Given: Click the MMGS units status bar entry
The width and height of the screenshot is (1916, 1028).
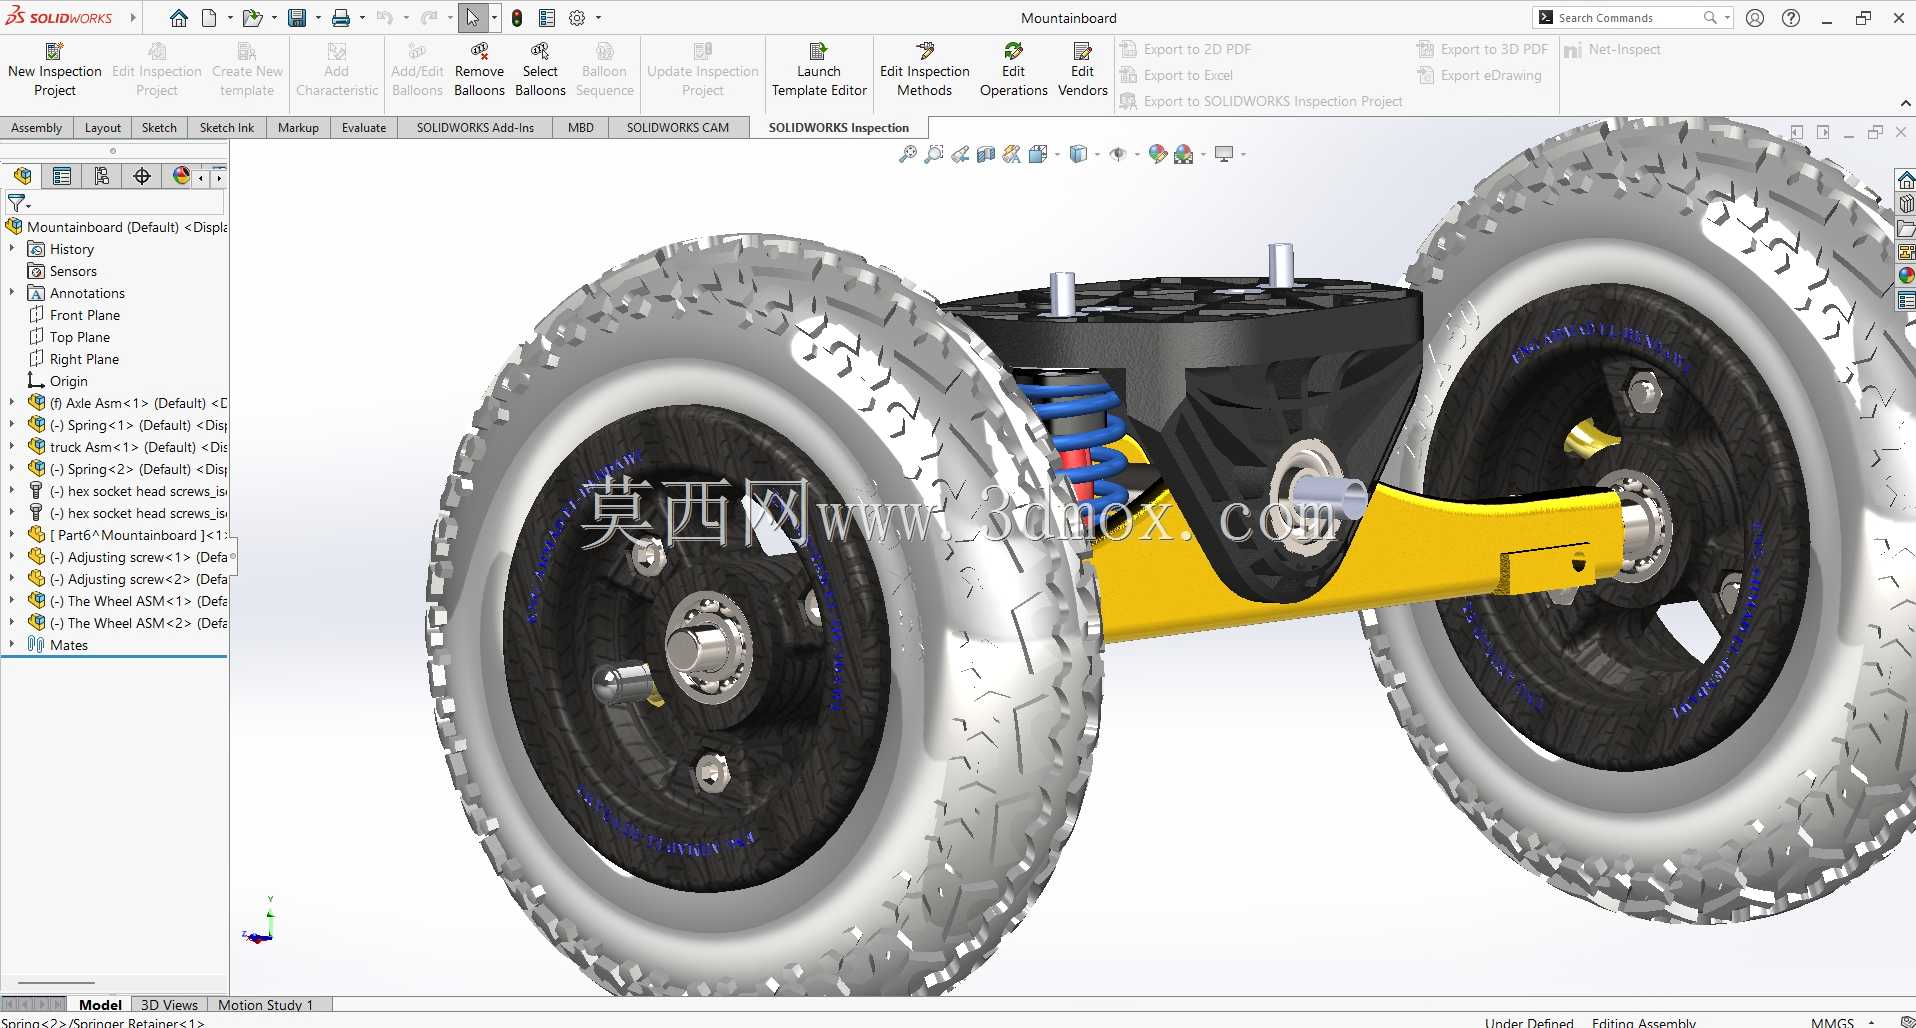Looking at the screenshot, I should (1832, 1022).
